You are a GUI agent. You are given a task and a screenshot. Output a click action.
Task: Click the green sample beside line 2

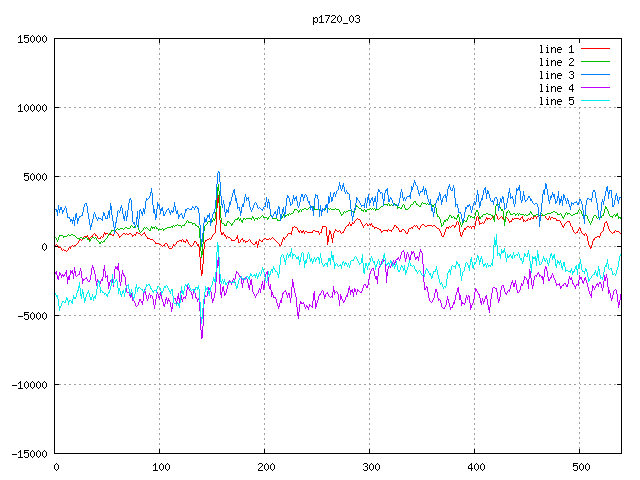point(595,62)
